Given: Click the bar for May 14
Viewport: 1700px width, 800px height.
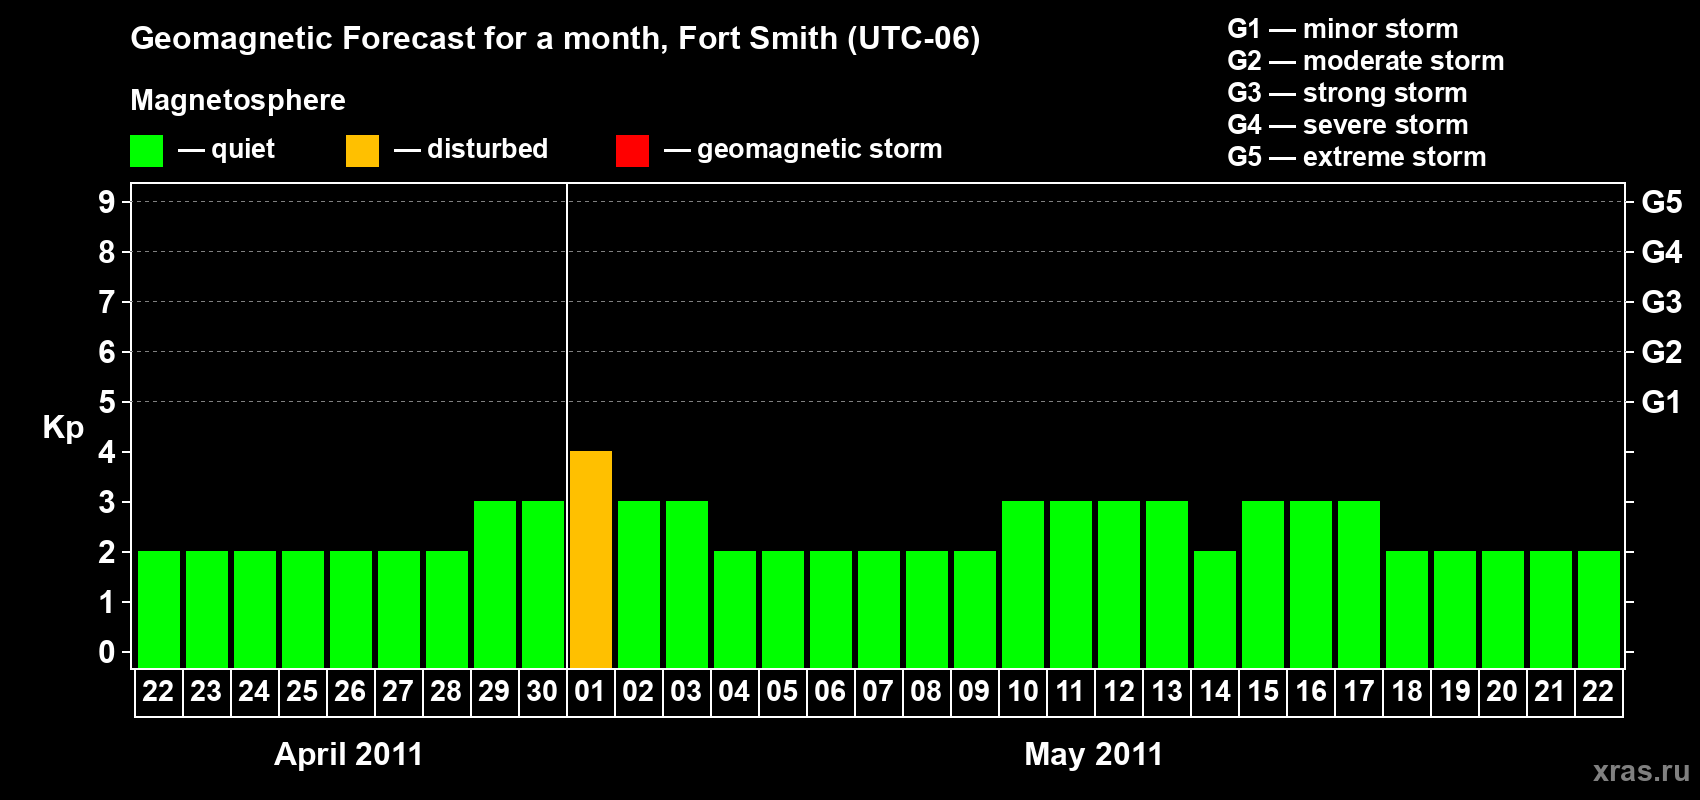Looking at the screenshot, I should click(x=1215, y=610).
